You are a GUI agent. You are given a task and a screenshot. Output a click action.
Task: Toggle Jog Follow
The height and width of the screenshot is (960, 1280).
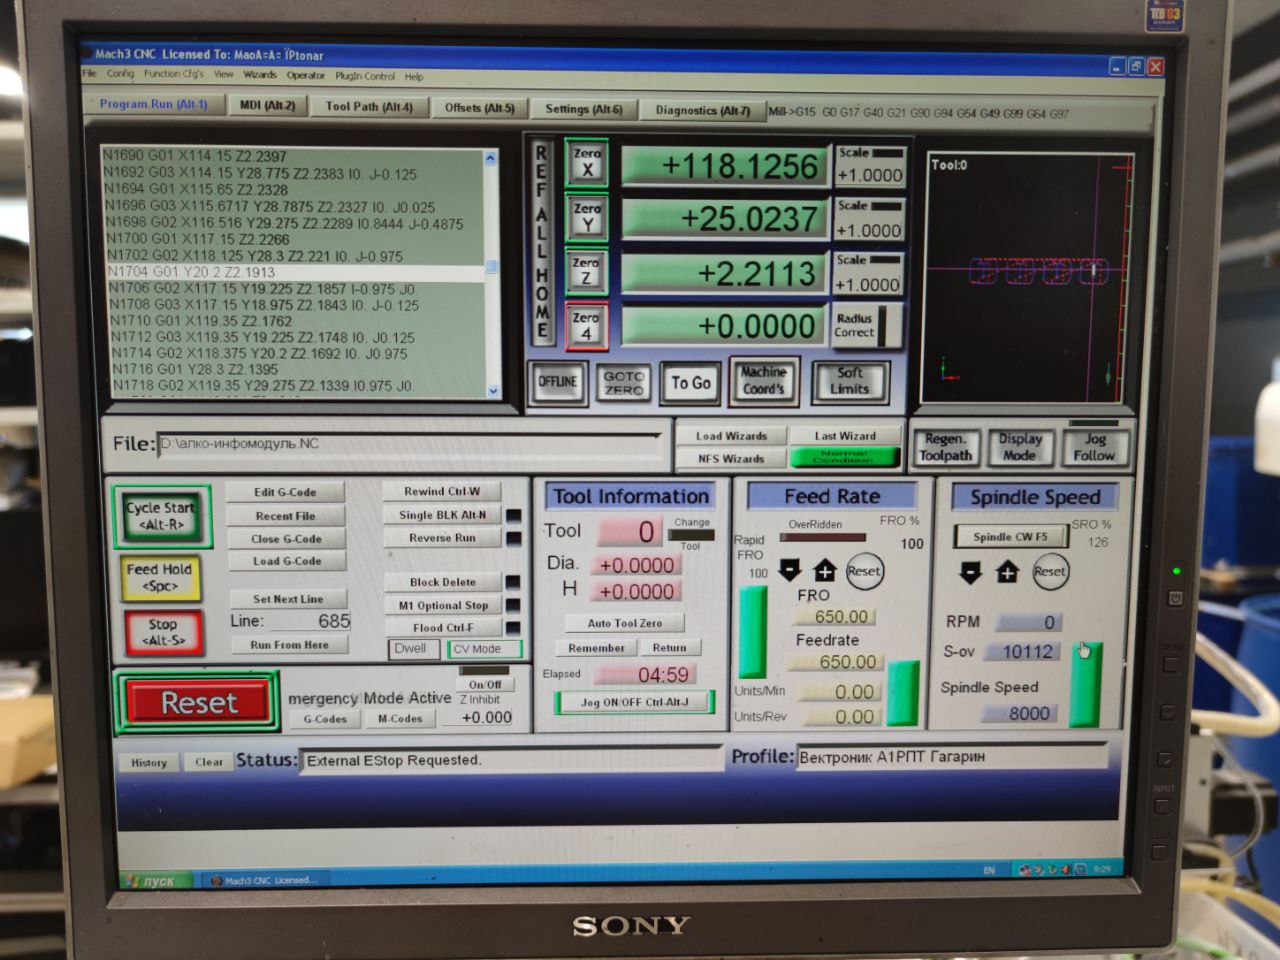click(x=1094, y=447)
